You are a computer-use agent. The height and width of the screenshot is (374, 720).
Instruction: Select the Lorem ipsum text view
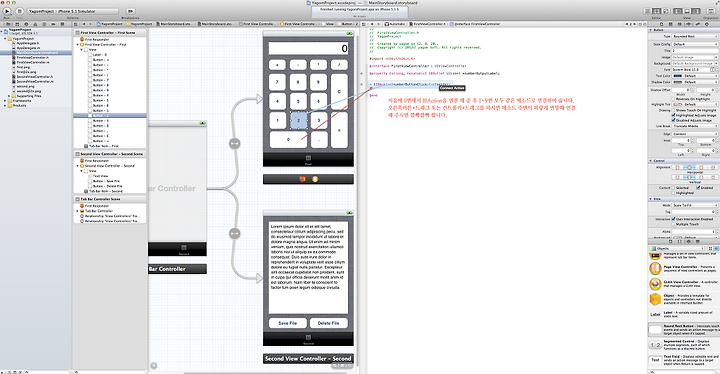click(308, 268)
